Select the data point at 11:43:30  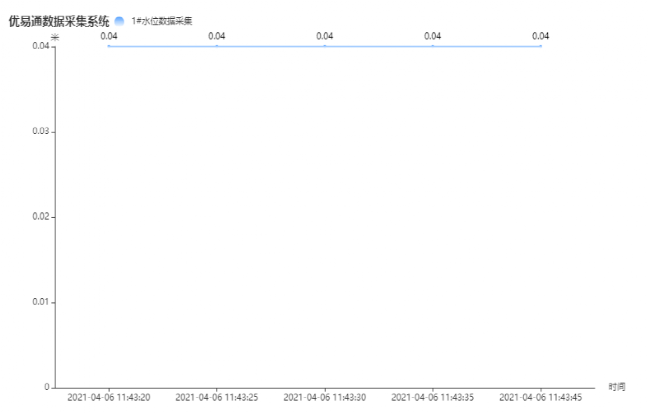[325, 46]
